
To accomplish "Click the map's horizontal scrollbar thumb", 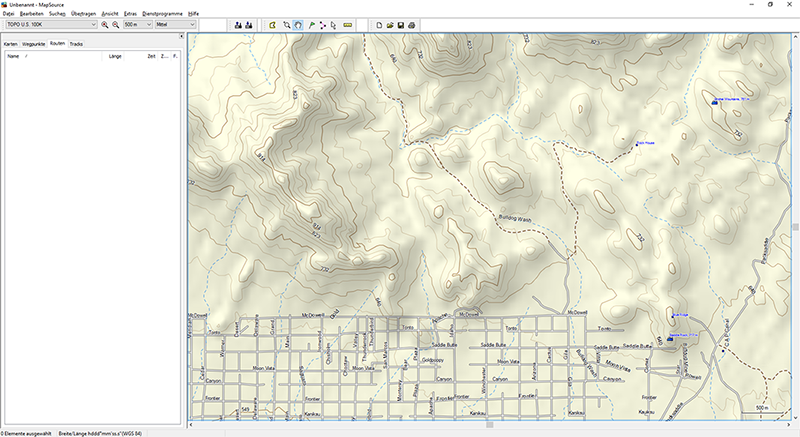I will click(489, 424).
